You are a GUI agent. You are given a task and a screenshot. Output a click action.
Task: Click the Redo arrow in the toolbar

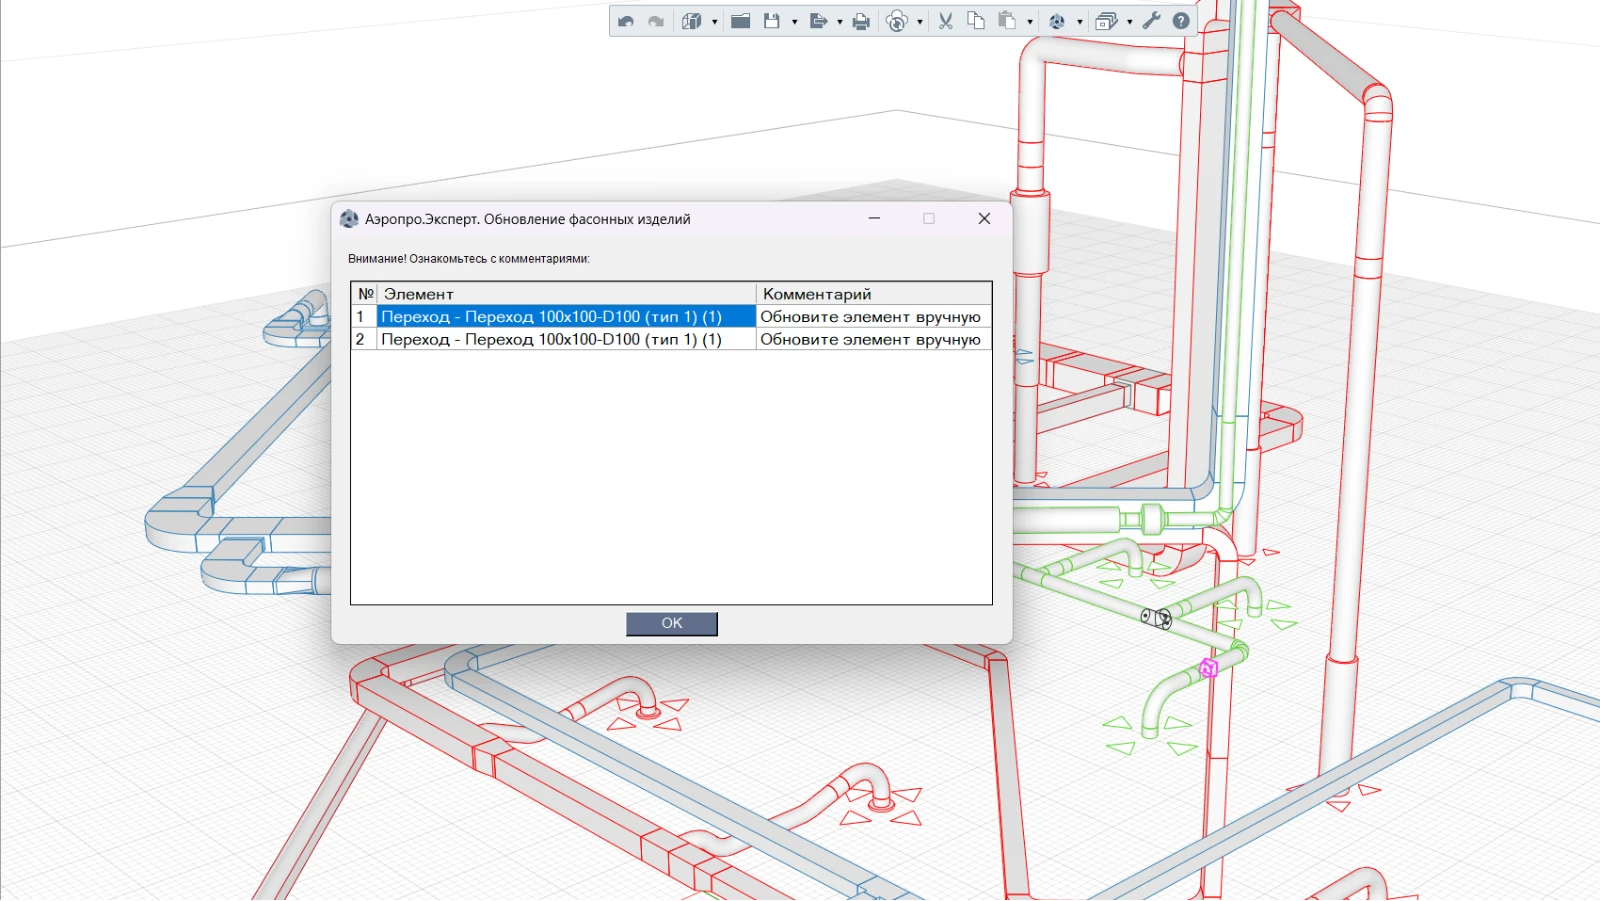[x=656, y=21]
